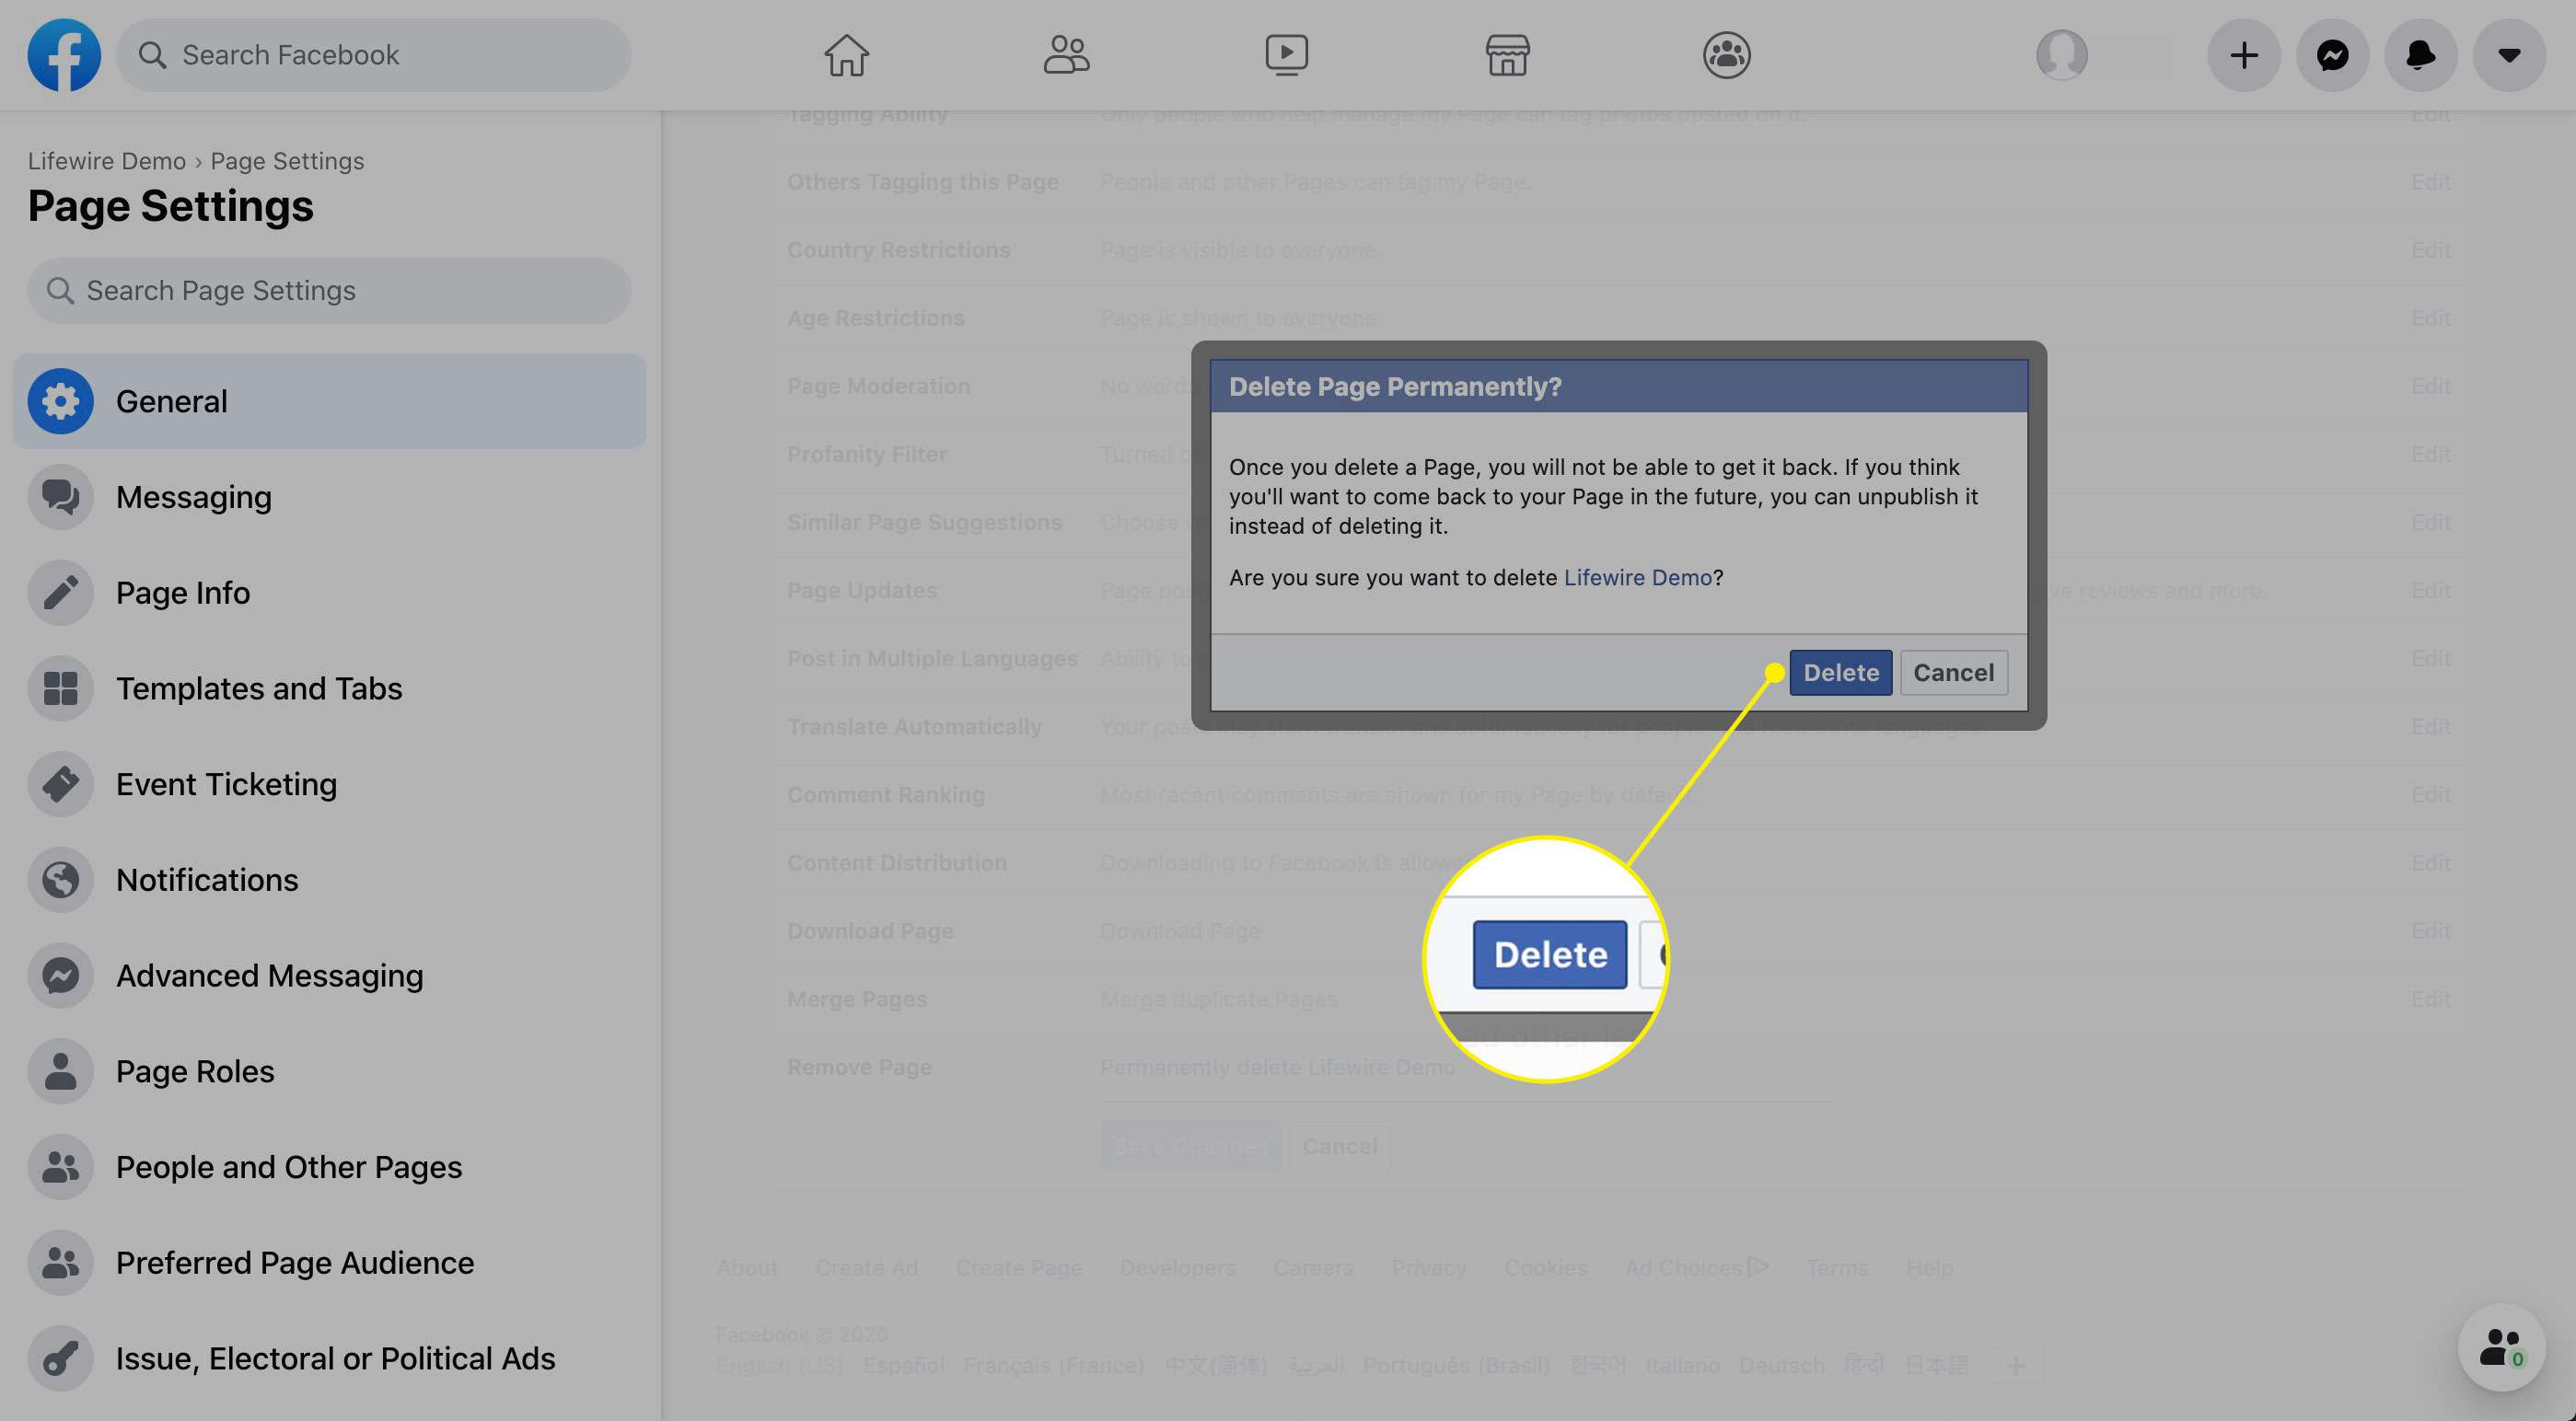Click the background Cancel button below settings
This screenshot has width=2576, height=1421.
pos(1339,1146)
